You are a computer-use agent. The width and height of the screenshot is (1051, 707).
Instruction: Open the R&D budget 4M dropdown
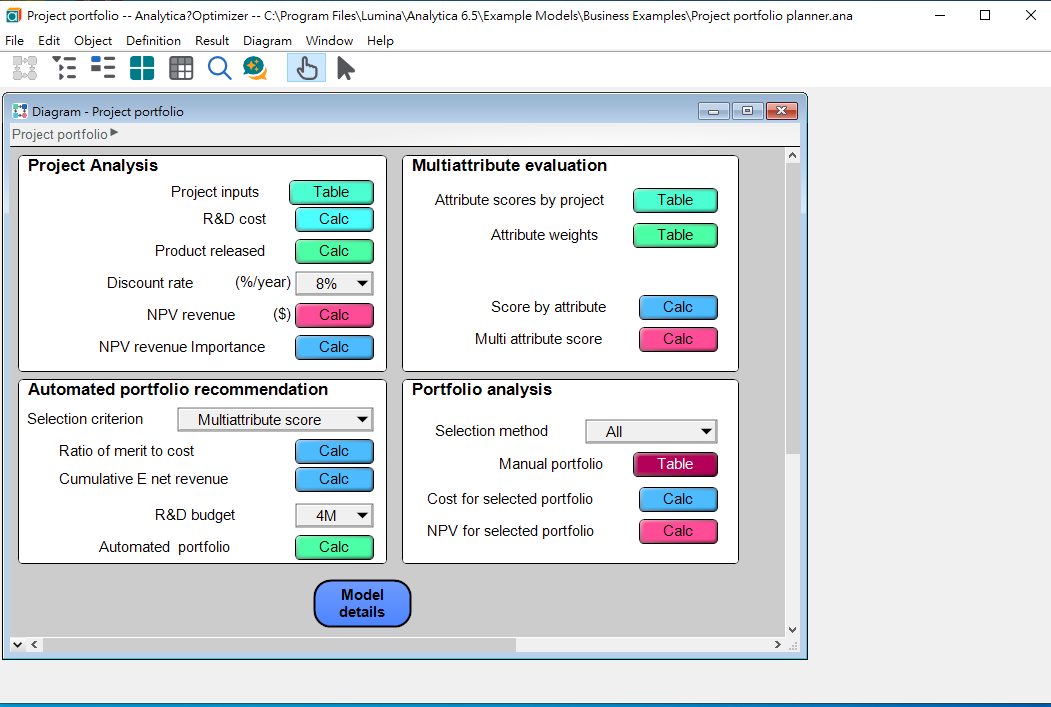334,515
